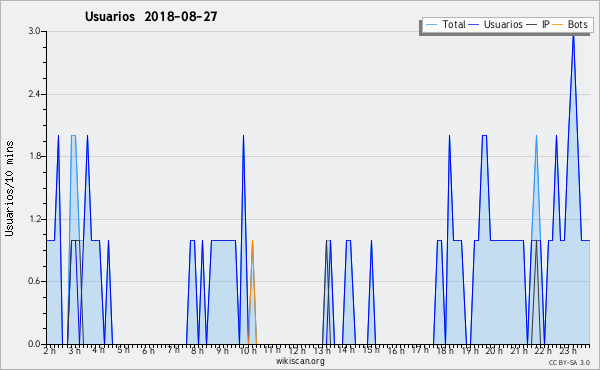Click the chart title Usuarios 2018-08-27
600x370 pixels.
pyautogui.click(x=151, y=16)
